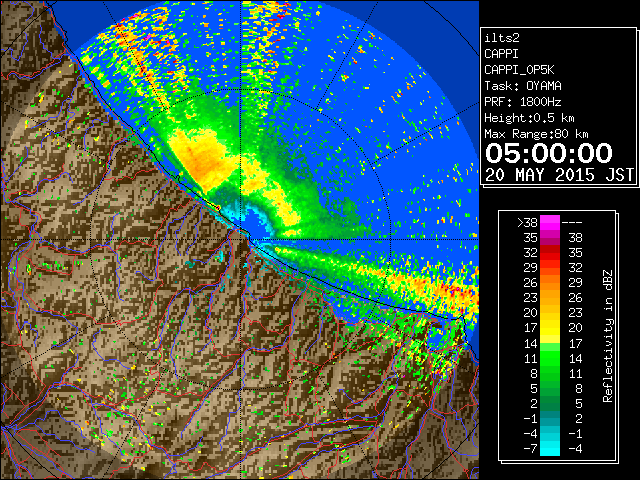Click the 'Reflectivity in dBZ' axis label

coord(608,336)
